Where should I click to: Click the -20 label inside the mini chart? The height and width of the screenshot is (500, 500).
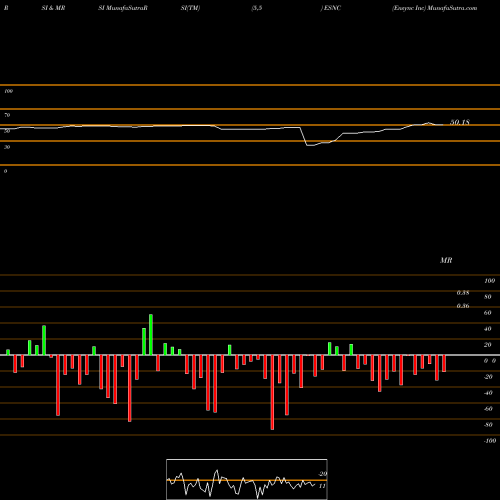pos(322,474)
